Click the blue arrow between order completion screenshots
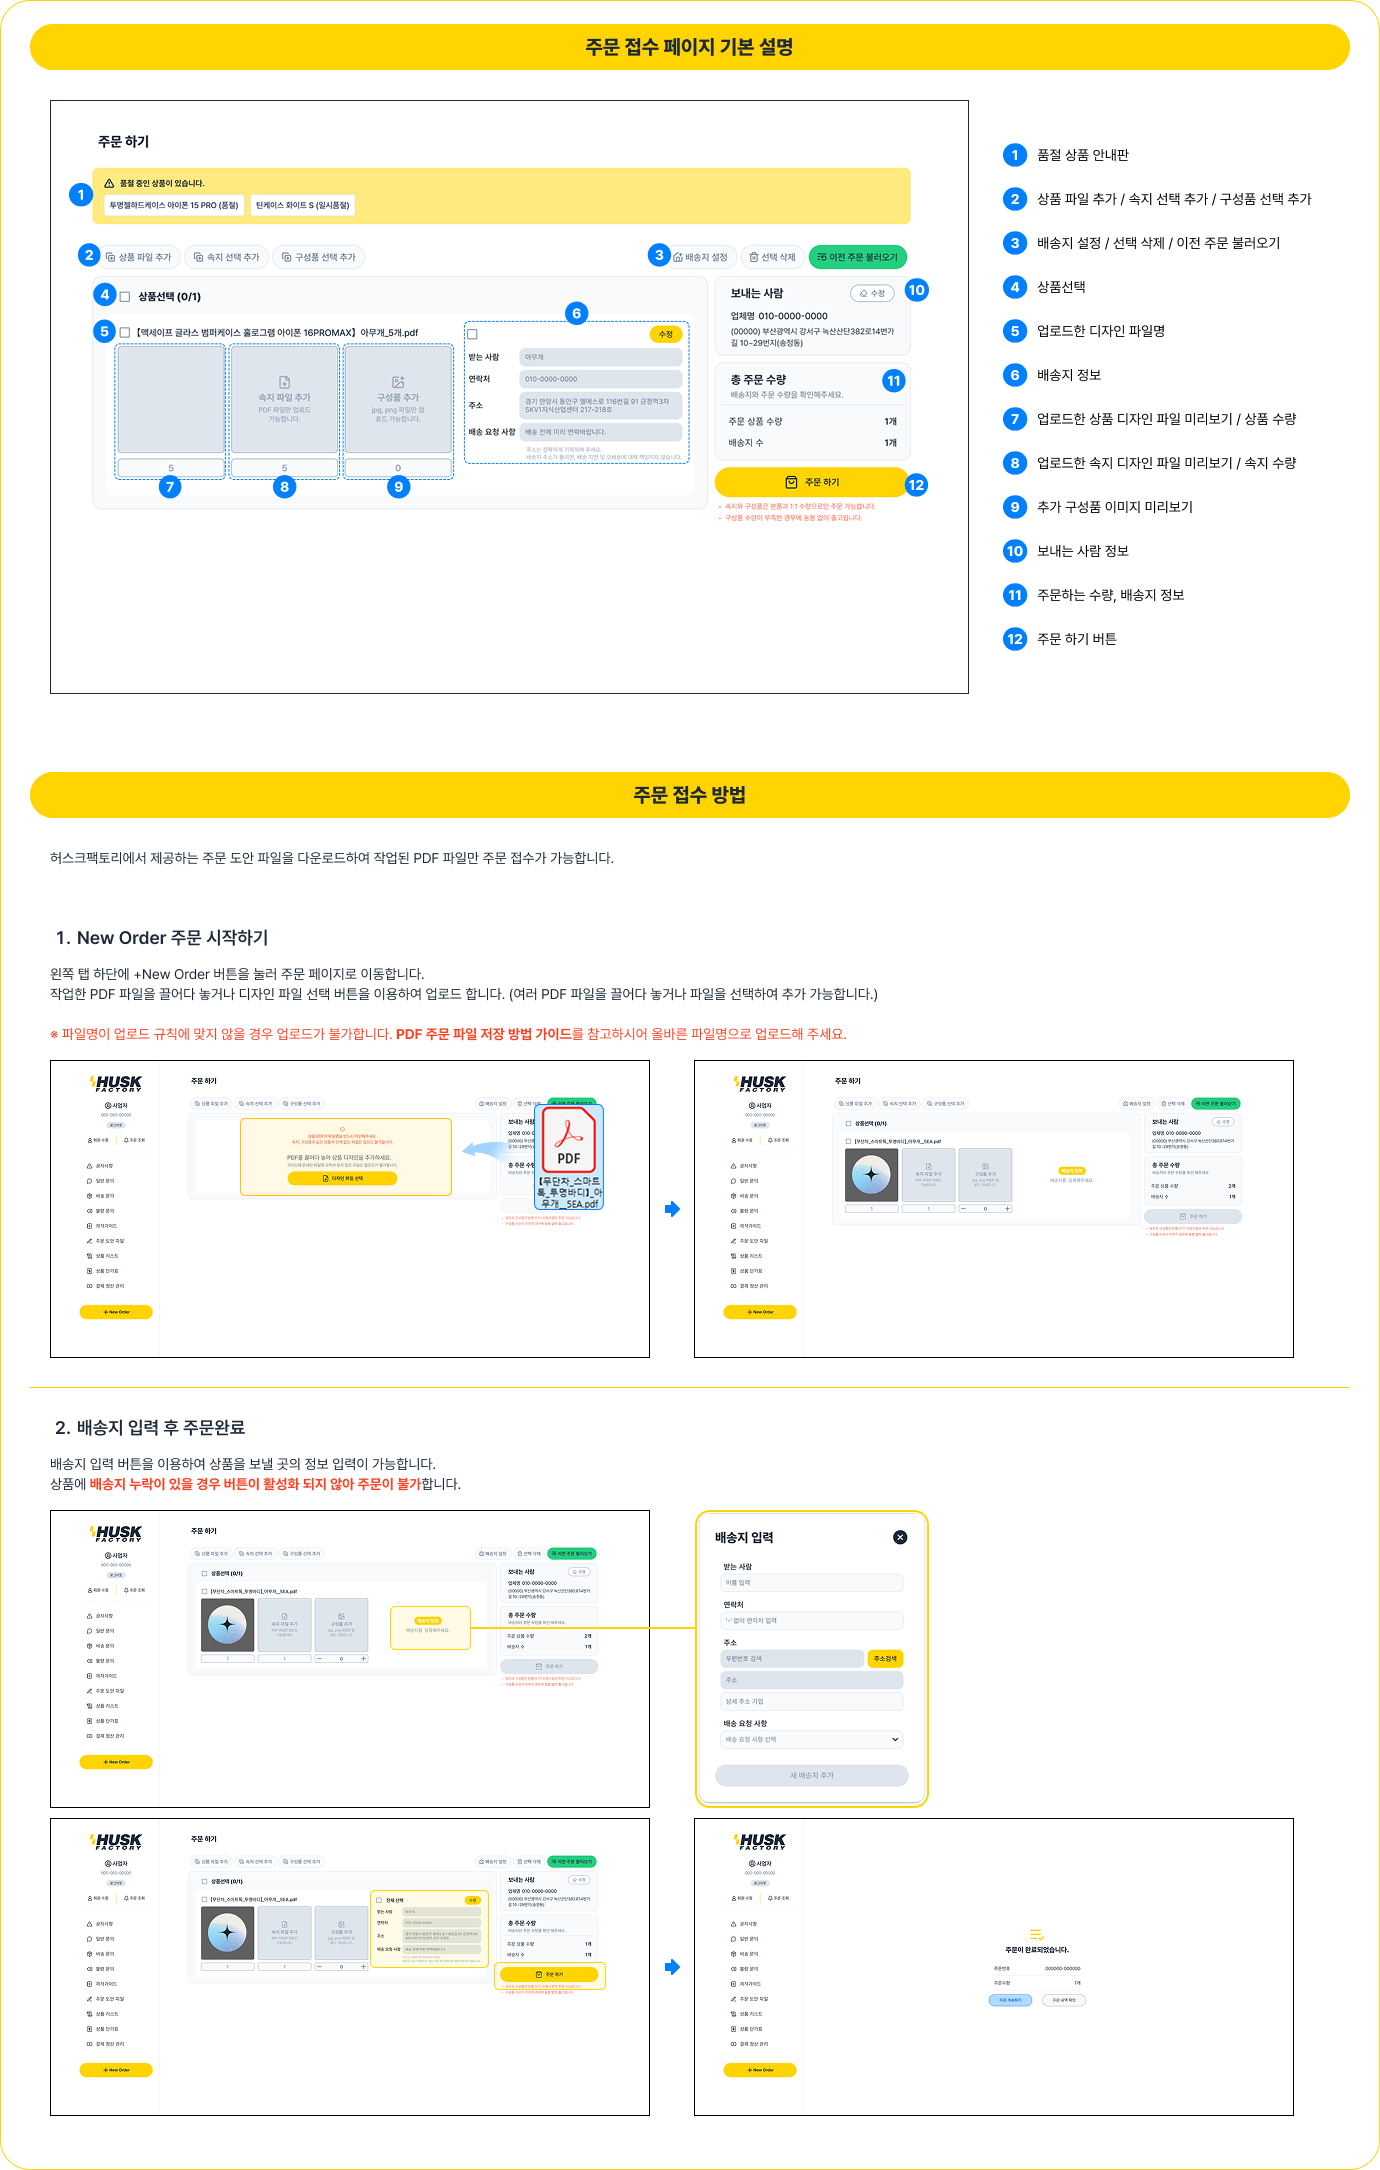This screenshot has height=2170, width=1380. click(x=672, y=1967)
